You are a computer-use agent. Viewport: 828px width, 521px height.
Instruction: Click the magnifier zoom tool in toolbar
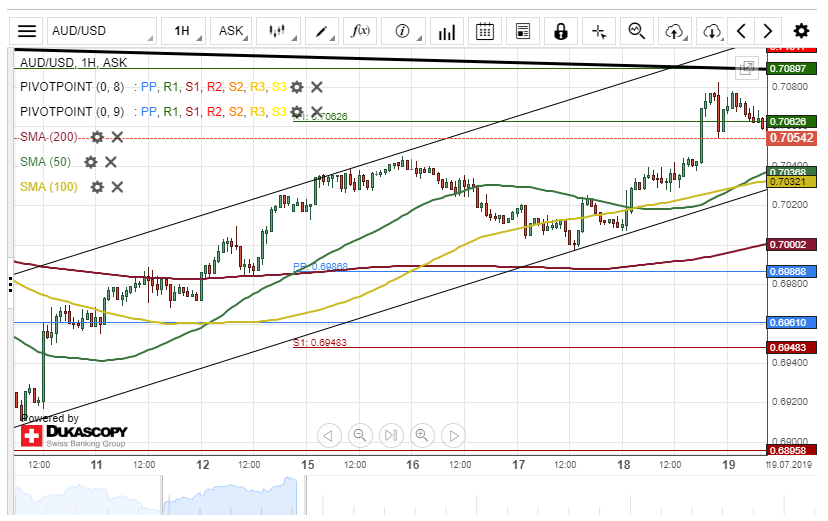pyautogui.click(x=636, y=31)
